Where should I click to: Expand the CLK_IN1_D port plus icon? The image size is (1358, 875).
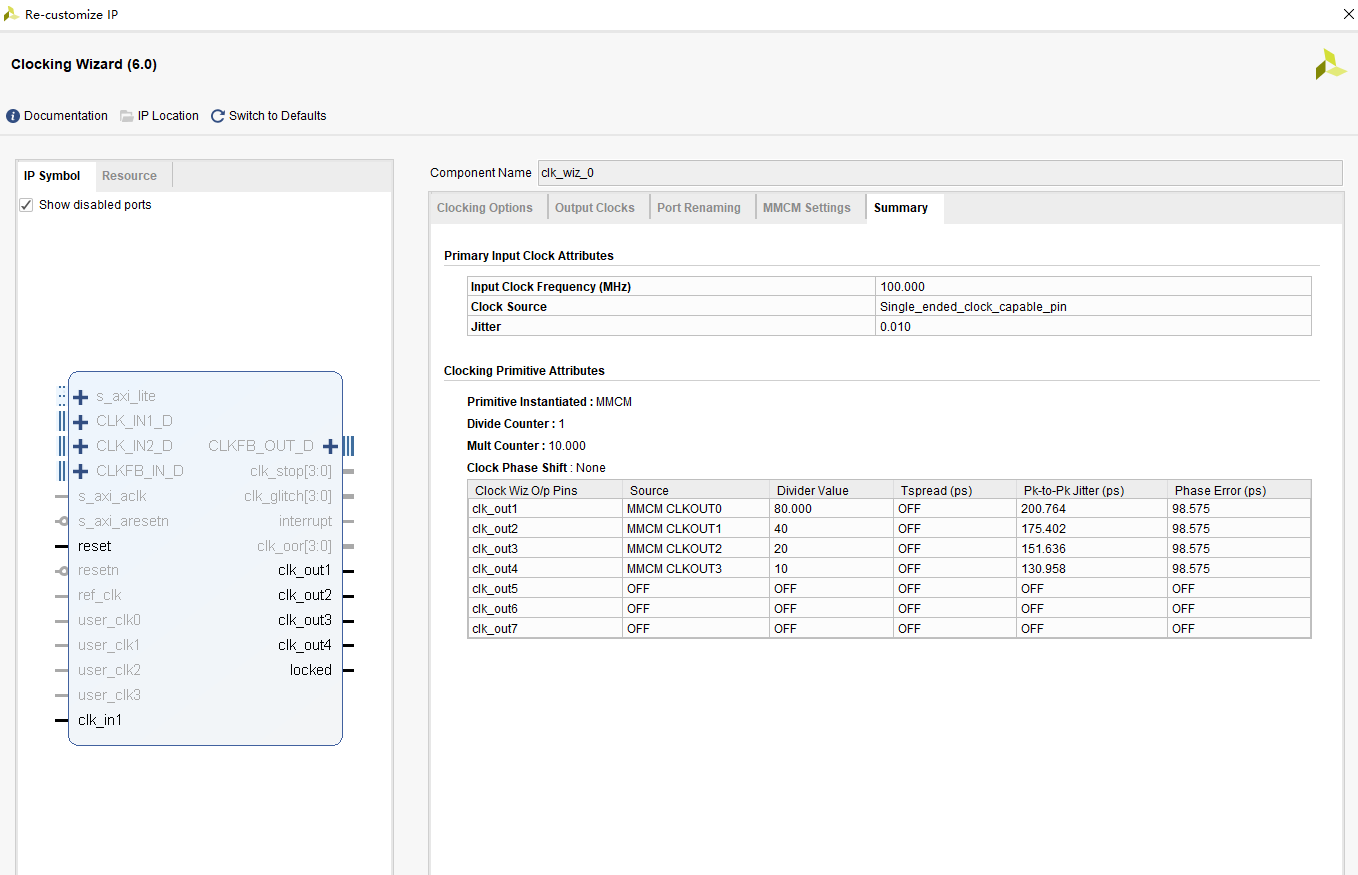tap(81, 422)
